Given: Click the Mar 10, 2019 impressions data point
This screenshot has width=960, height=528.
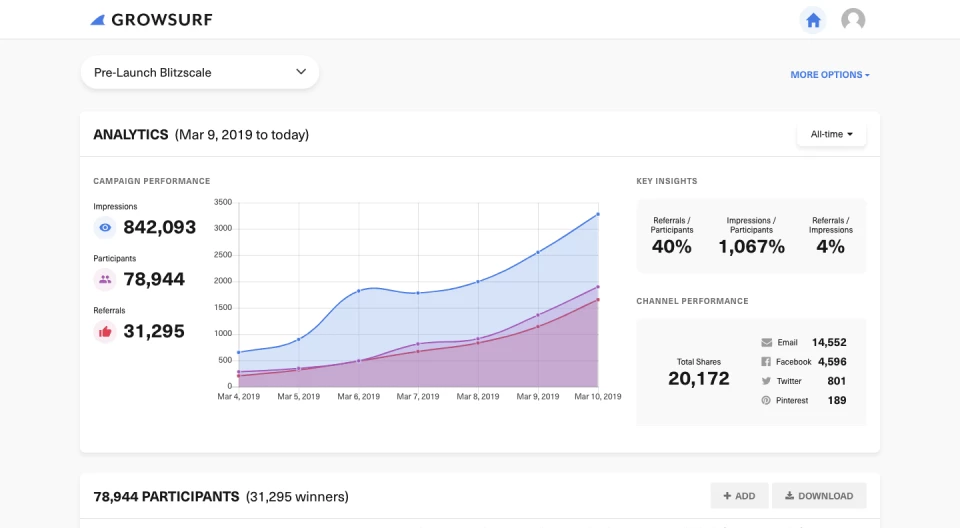Looking at the screenshot, I should [598, 214].
